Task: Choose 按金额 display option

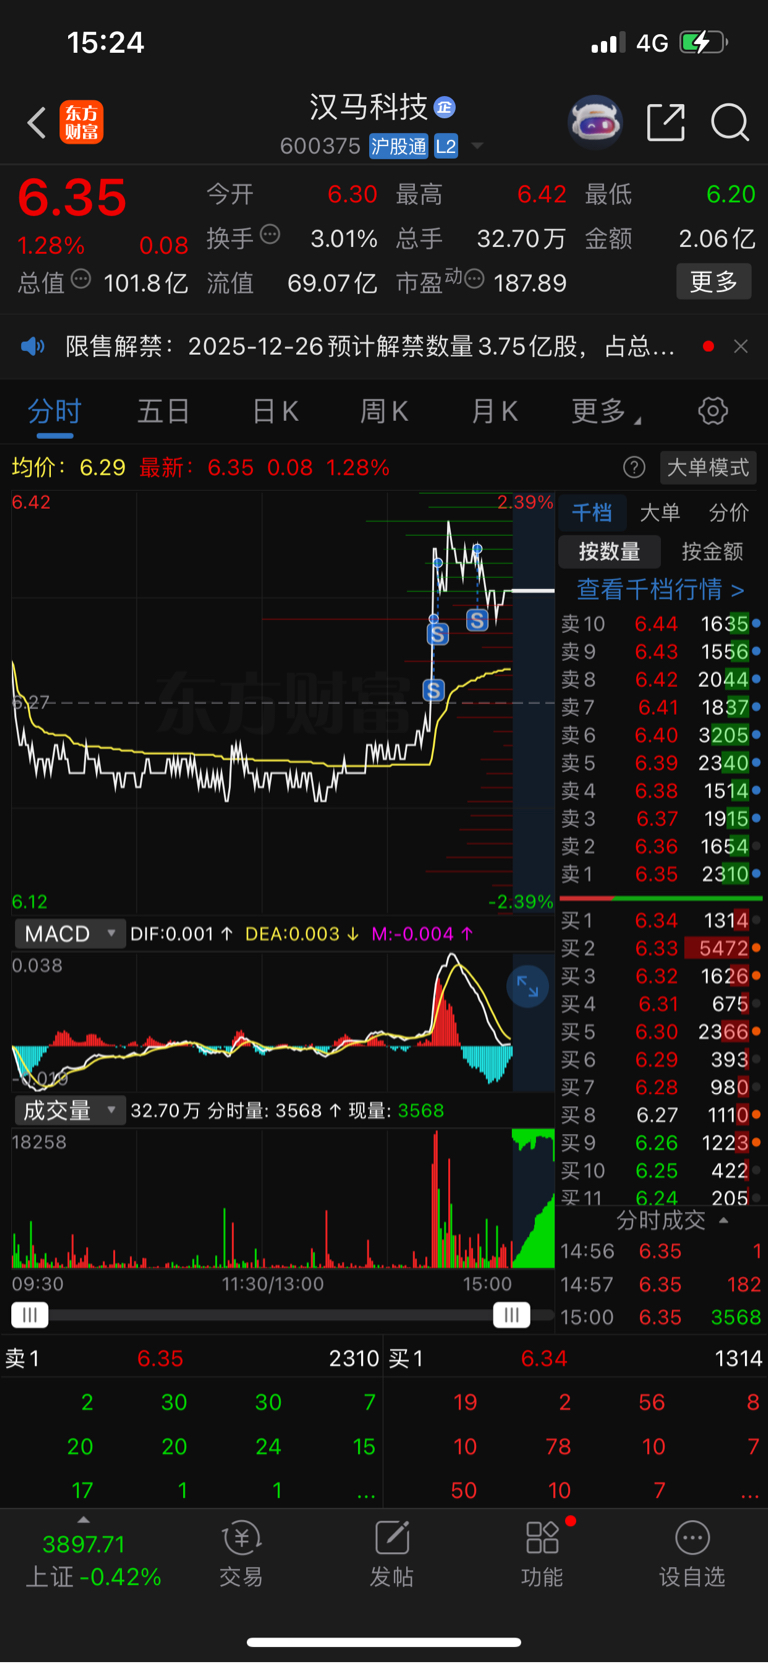Action: [712, 551]
